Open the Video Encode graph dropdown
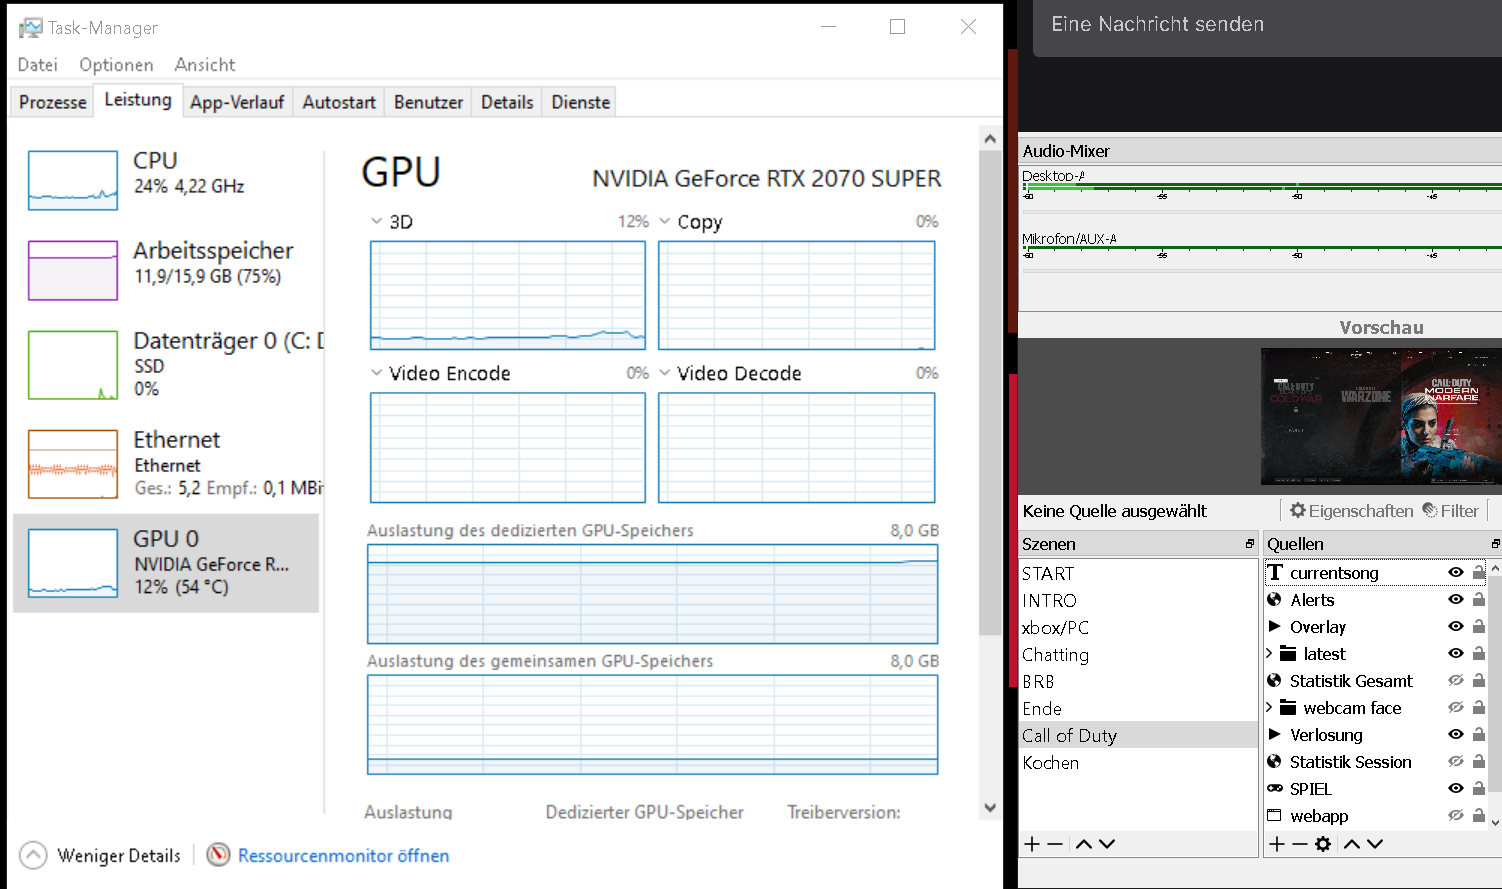Image resolution: width=1502 pixels, height=889 pixels. tap(377, 373)
